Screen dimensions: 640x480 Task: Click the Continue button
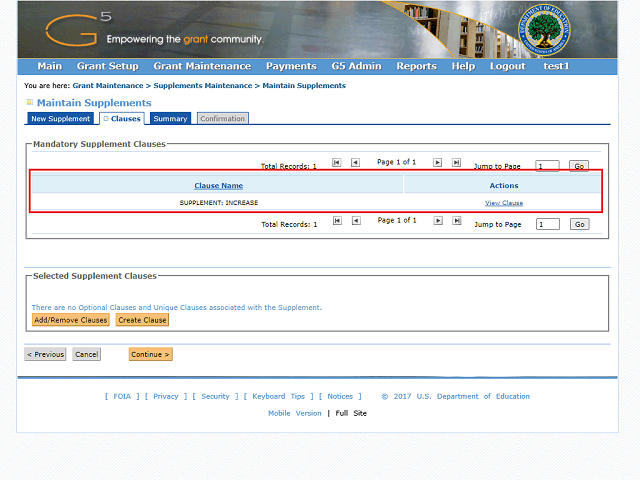pyautogui.click(x=150, y=354)
